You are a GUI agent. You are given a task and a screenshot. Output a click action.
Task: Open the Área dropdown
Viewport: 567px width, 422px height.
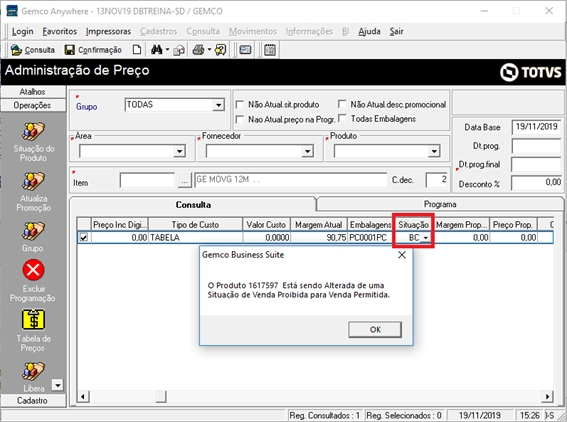pyautogui.click(x=179, y=151)
